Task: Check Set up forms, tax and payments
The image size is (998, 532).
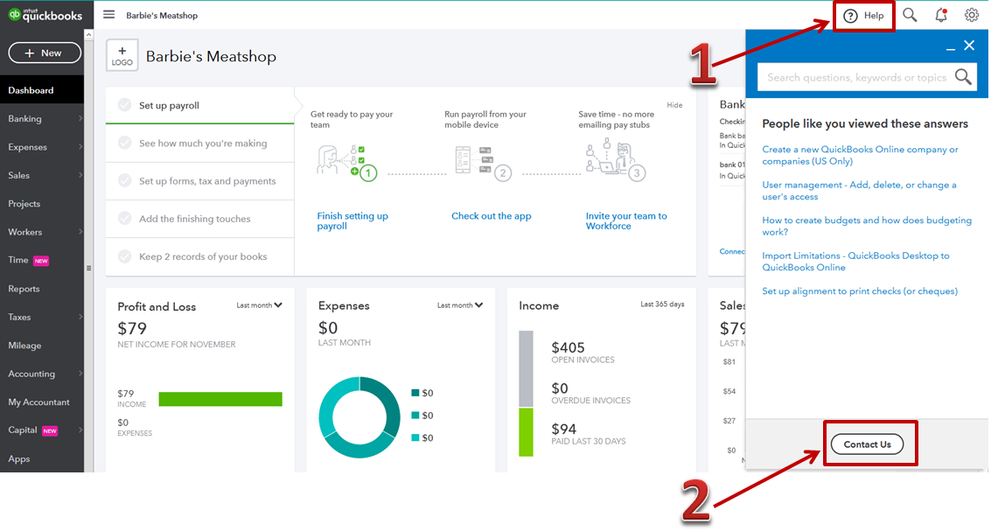Action: 125,181
